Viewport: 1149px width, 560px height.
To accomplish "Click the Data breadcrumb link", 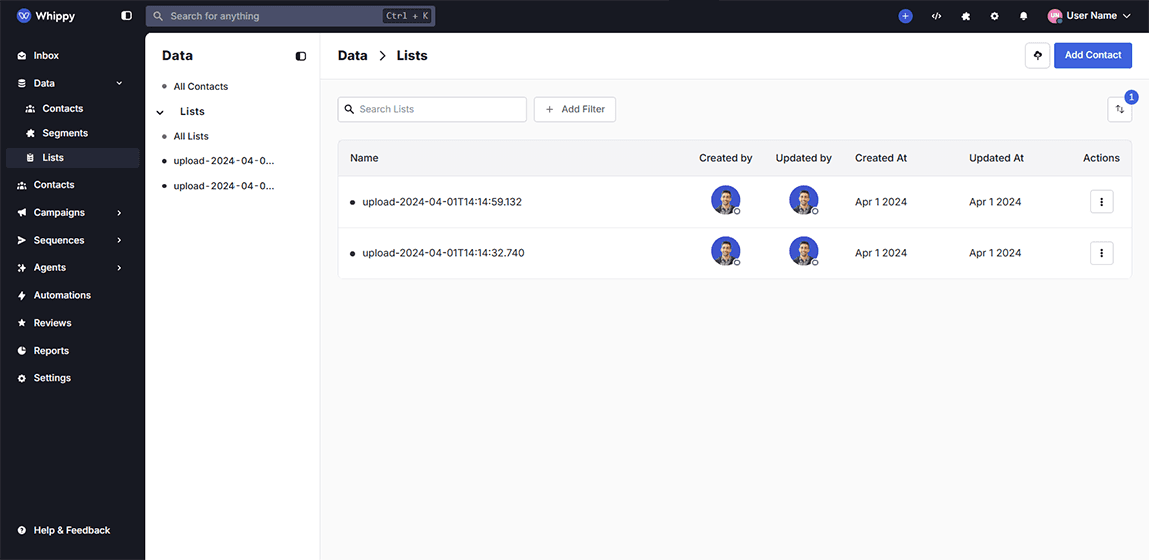I will tap(352, 56).
